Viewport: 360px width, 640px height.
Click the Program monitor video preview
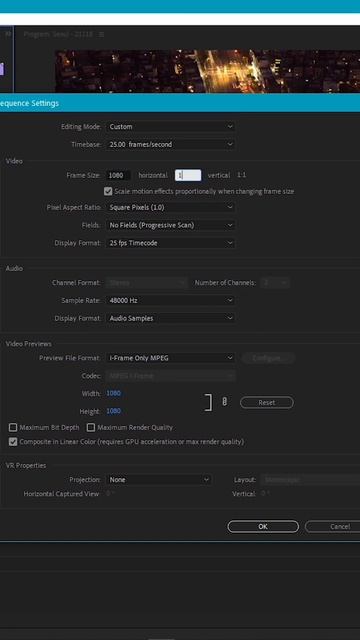pyautogui.click(x=207, y=71)
